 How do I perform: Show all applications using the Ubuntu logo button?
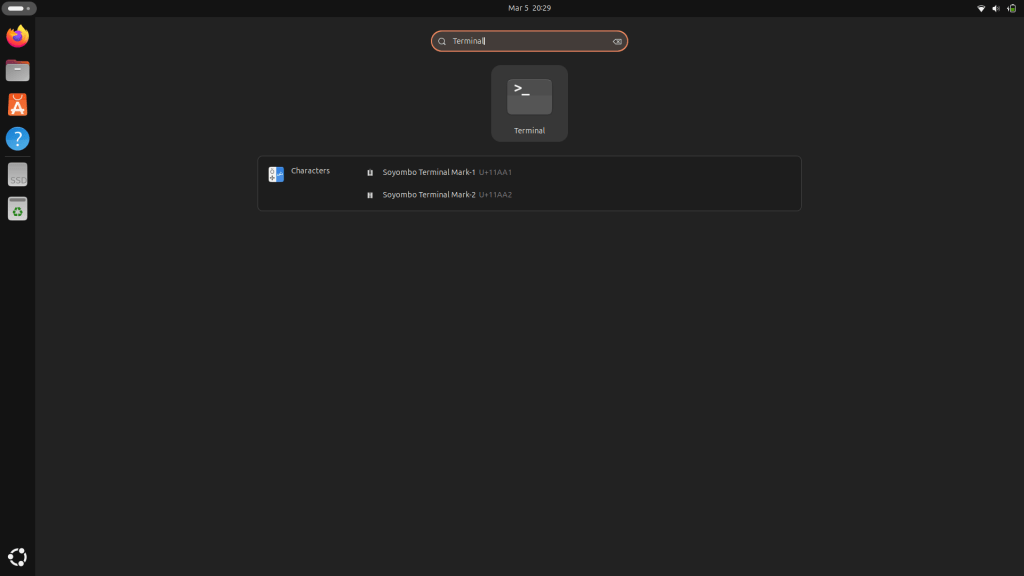click(17, 557)
